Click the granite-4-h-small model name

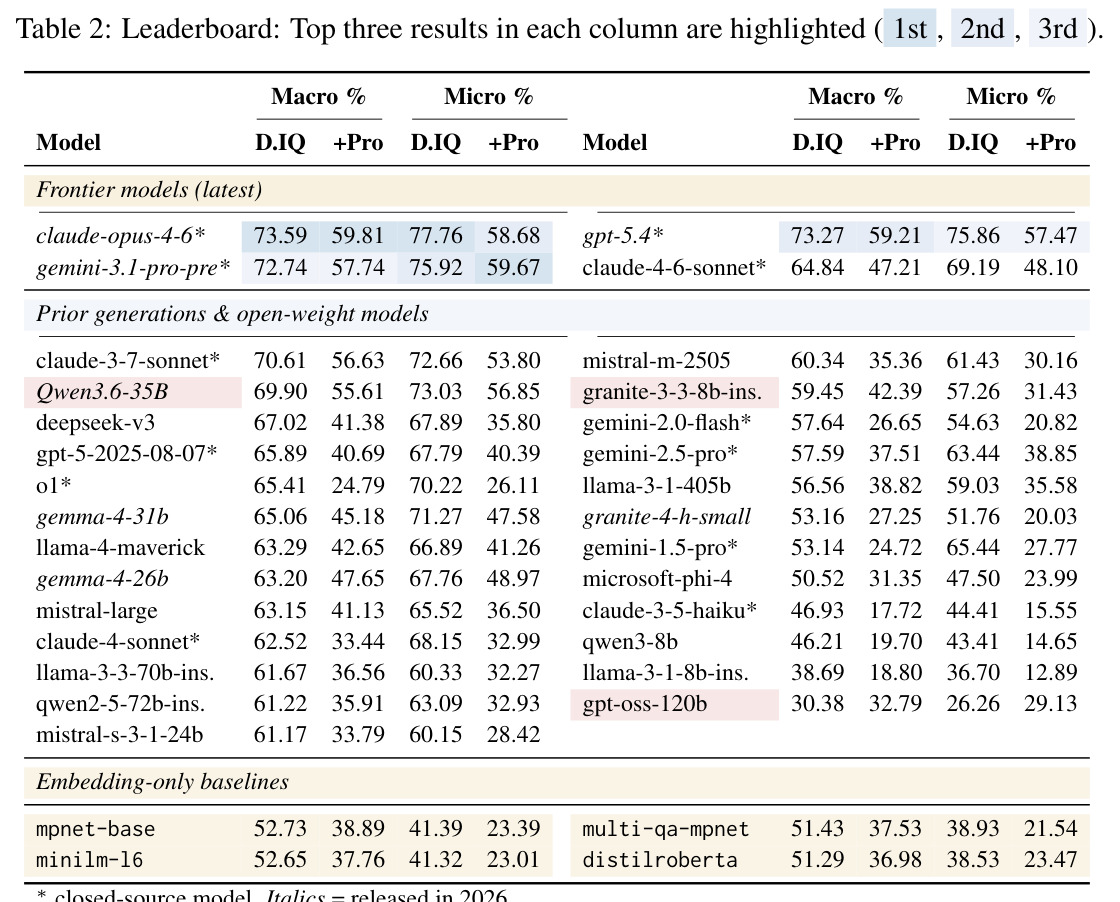[x=666, y=516]
